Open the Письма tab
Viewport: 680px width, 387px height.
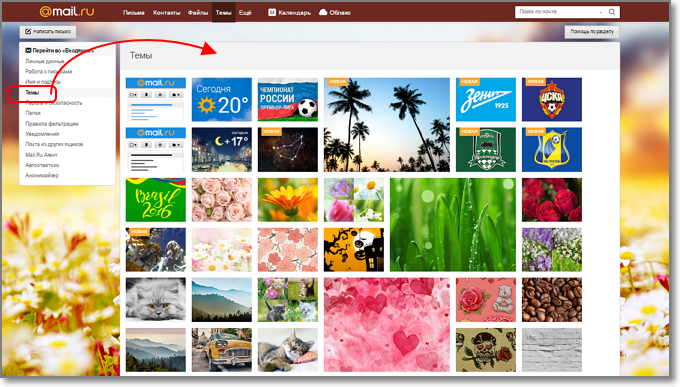click(x=134, y=13)
